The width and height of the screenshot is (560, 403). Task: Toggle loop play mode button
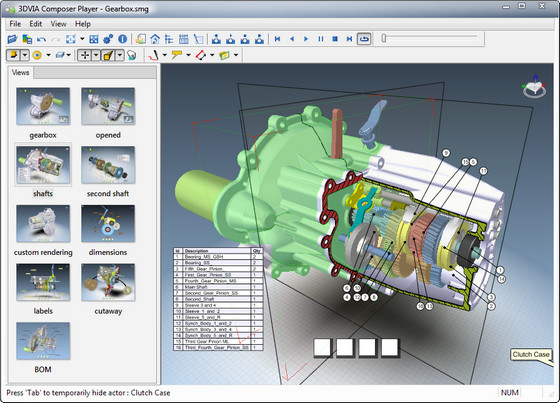point(364,39)
